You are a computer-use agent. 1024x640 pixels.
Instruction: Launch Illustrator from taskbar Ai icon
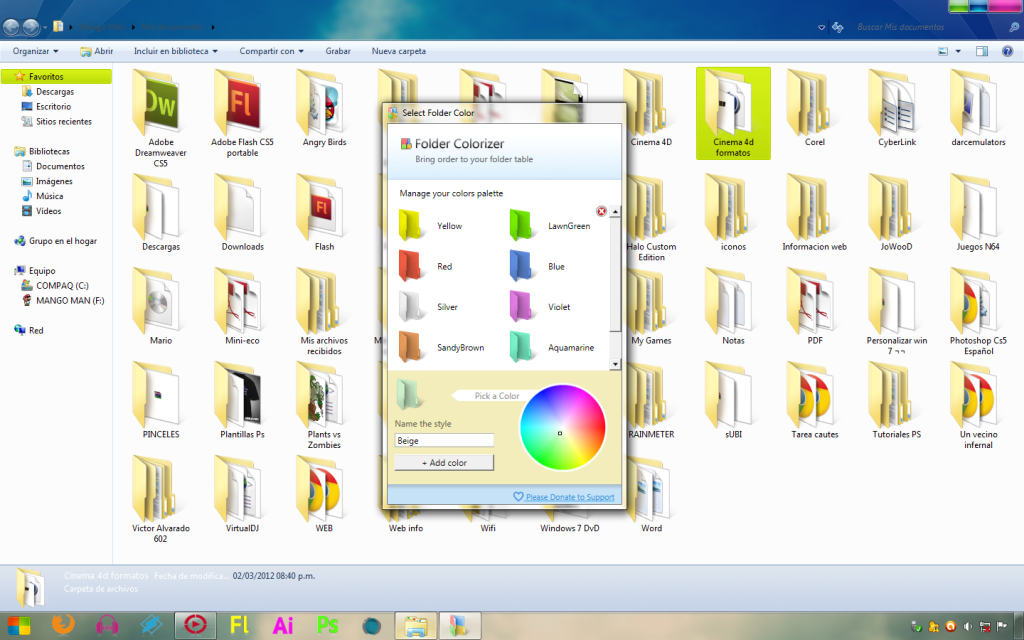283,626
